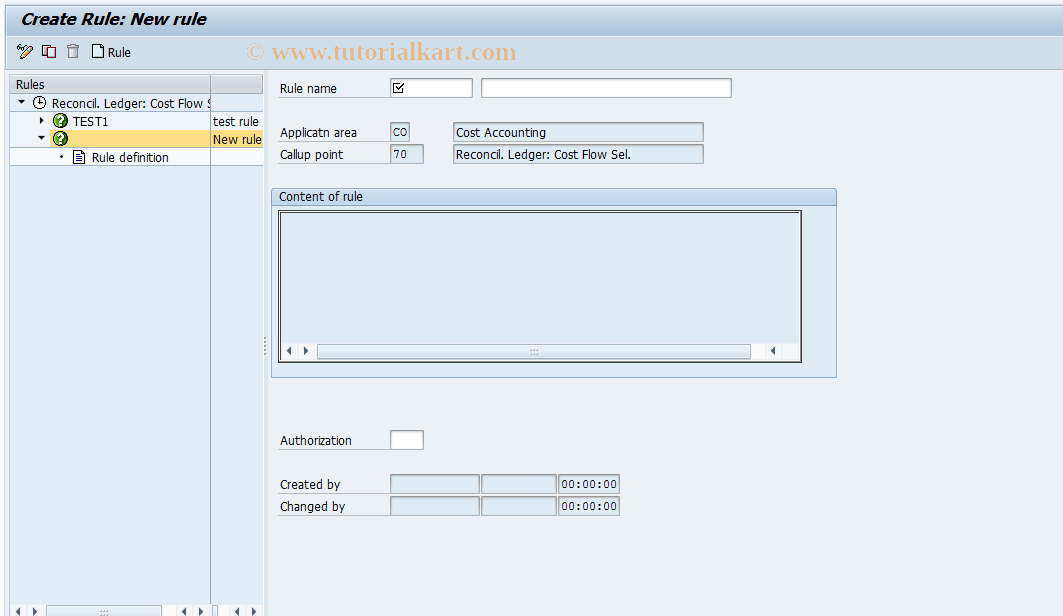
Task: Select the Change/Edit pencil icon
Action: [24, 51]
